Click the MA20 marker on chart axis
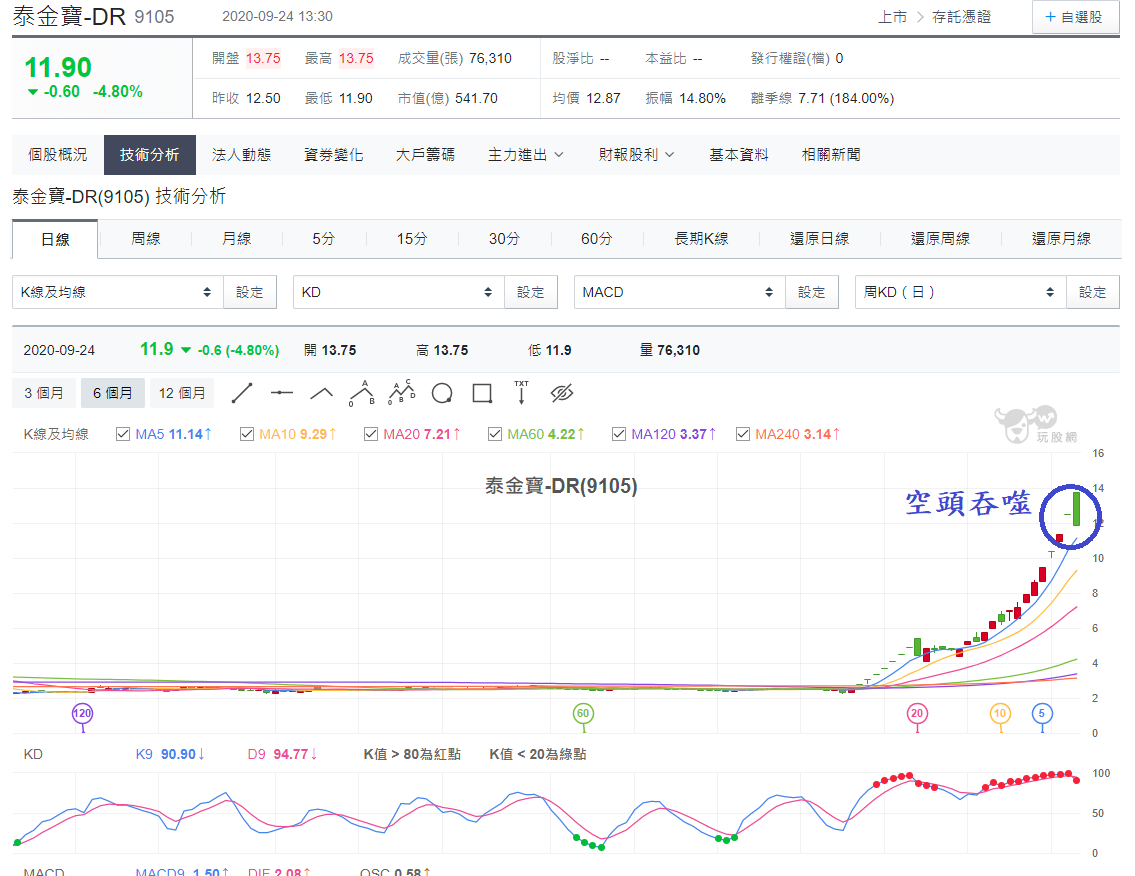The height and width of the screenshot is (876, 1135). tap(917, 714)
